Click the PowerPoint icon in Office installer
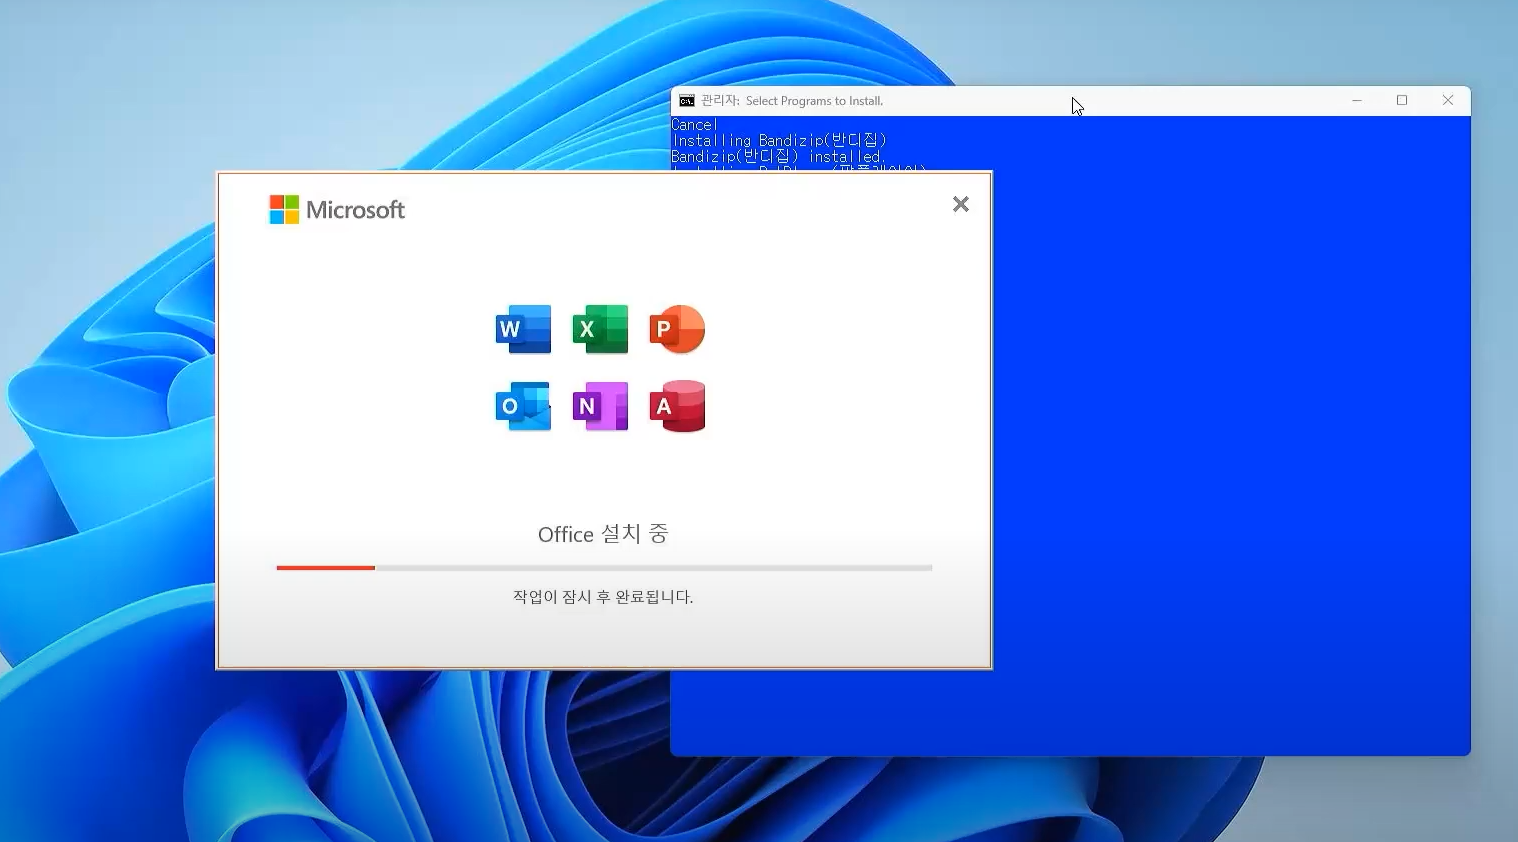1518x842 pixels. [x=677, y=329]
